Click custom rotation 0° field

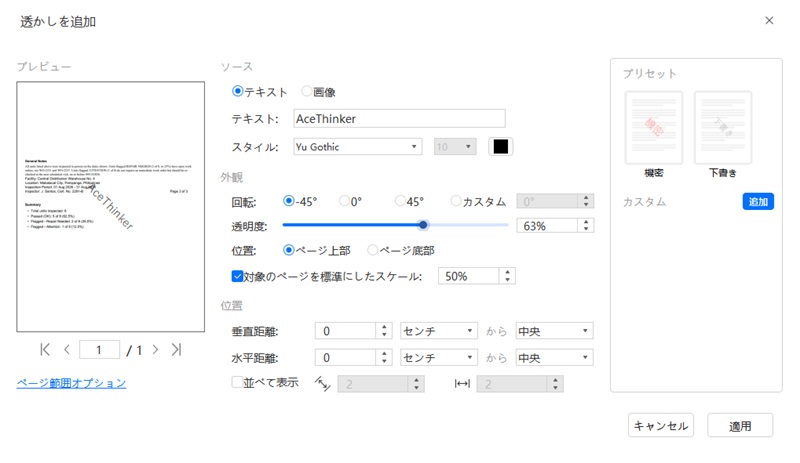[547, 201]
